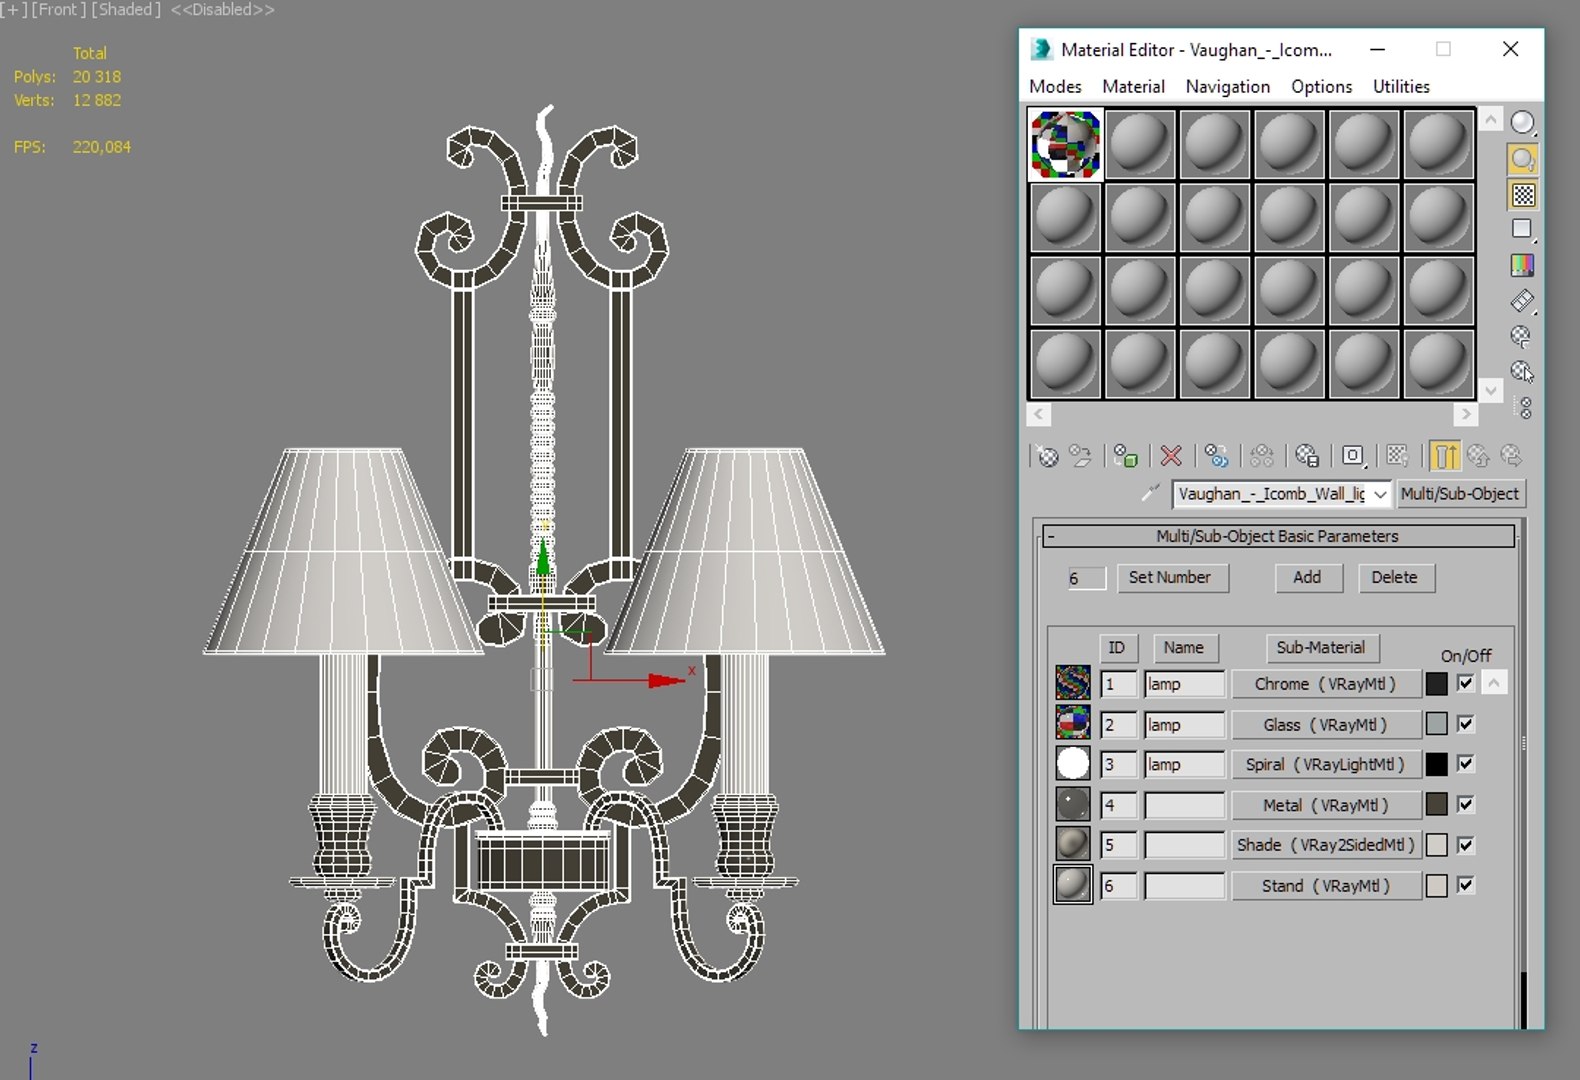Click Go Forward to Sibling icon
The height and width of the screenshot is (1080, 1580).
coord(1512,457)
